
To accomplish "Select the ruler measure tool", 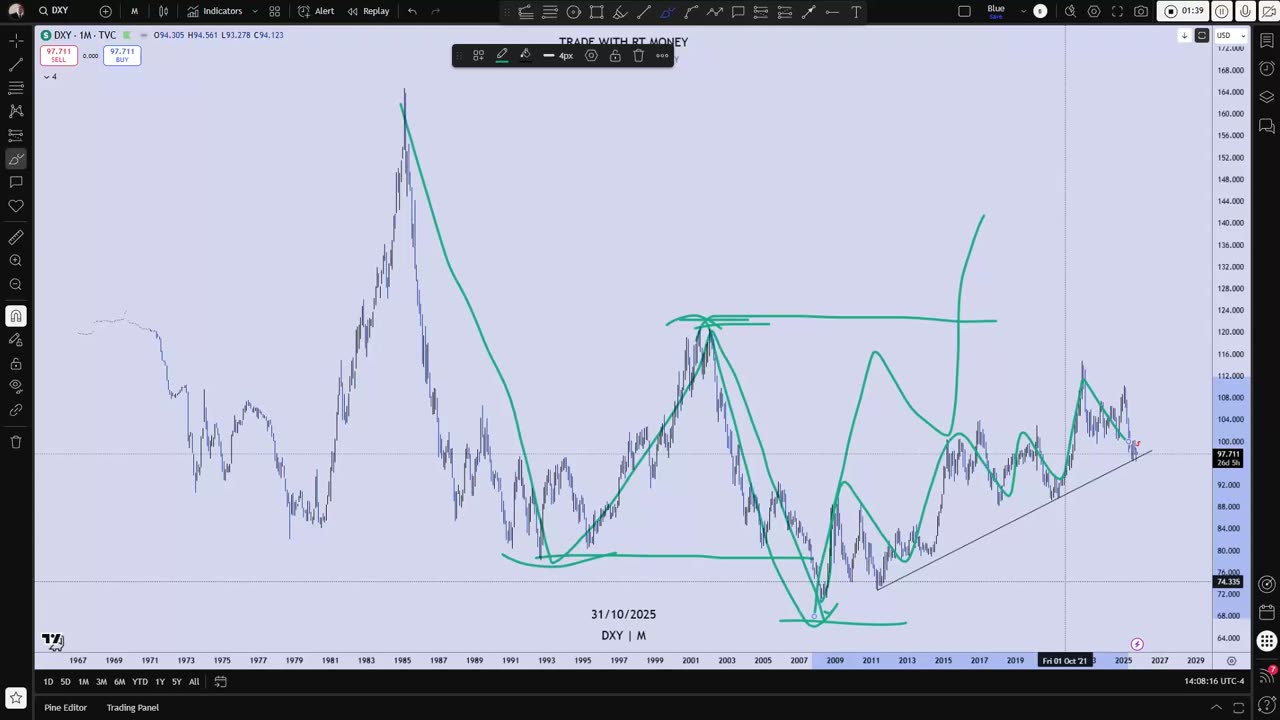I will (x=16, y=237).
